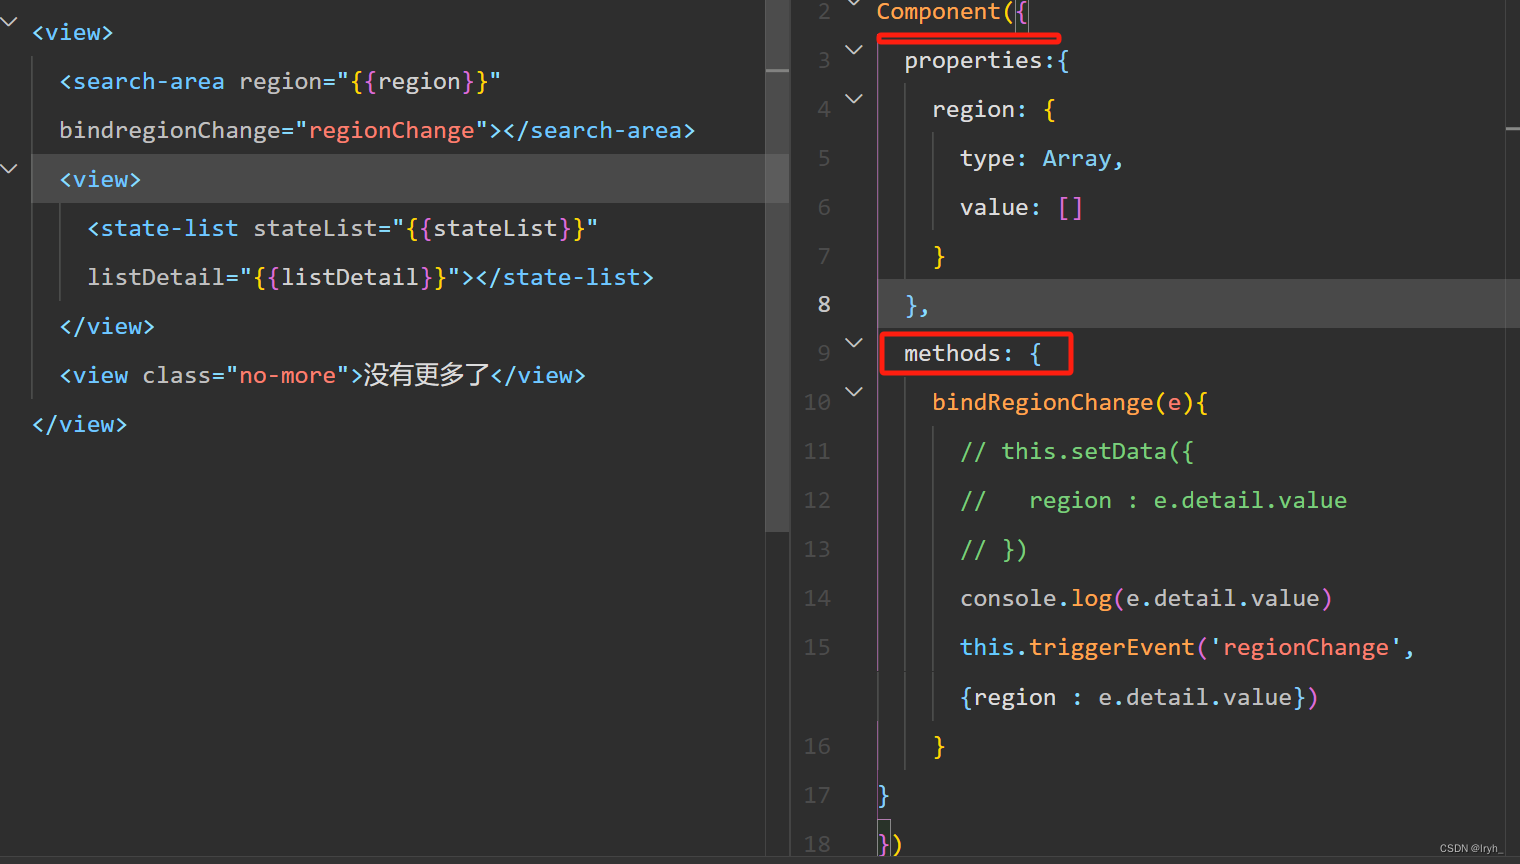Fold the inner view element in WXML
This screenshot has height=864, width=1520.
[x=10, y=168]
